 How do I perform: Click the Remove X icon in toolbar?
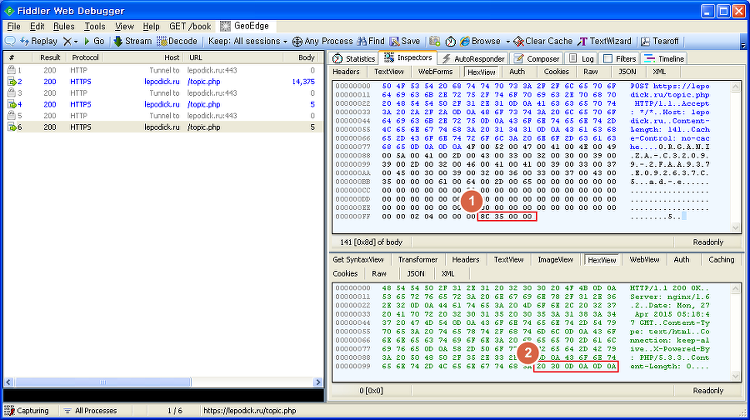[x=67, y=42]
